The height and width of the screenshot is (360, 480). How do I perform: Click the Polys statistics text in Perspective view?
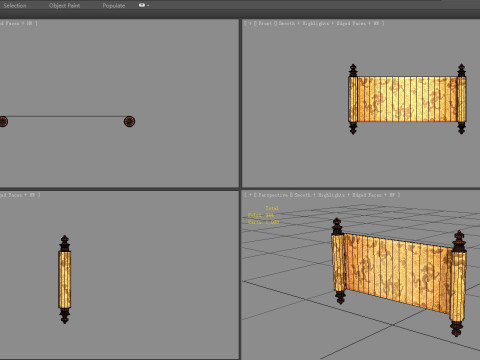pos(261,215)
